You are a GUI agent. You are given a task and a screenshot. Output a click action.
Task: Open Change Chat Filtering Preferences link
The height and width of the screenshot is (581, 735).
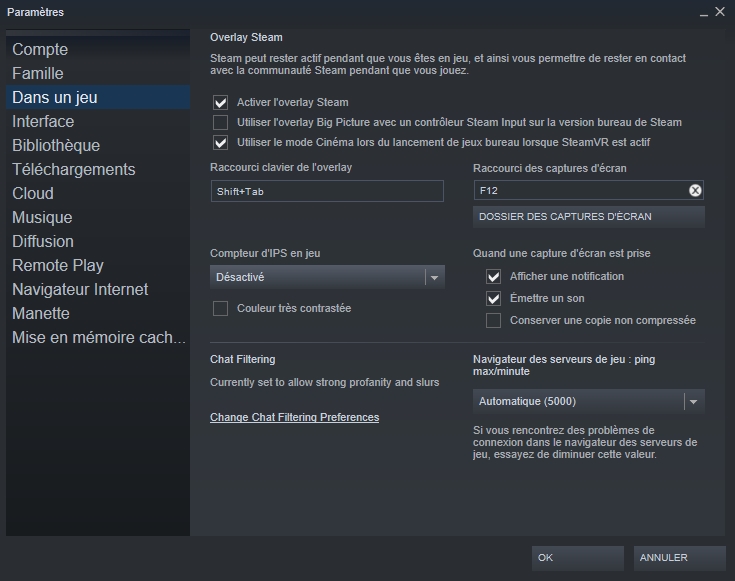point(294,417)
